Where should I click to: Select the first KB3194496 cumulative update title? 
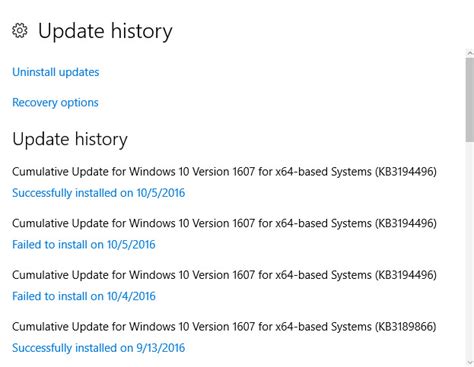[x=224, y=172]
